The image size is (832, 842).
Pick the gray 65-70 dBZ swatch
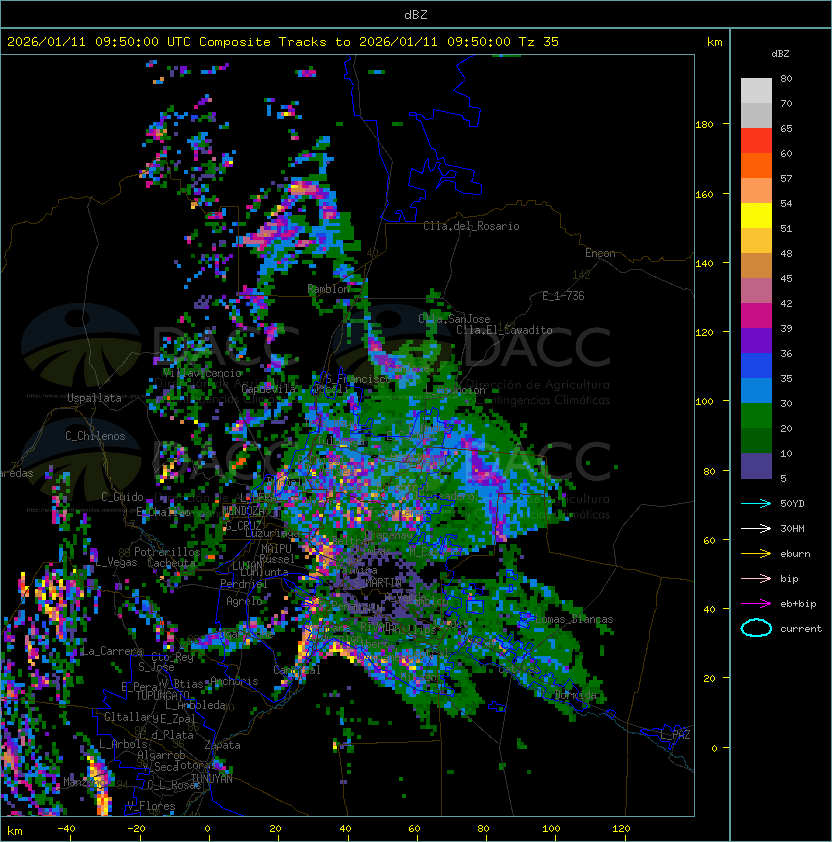pyautogui.click(x=756, y=115)
